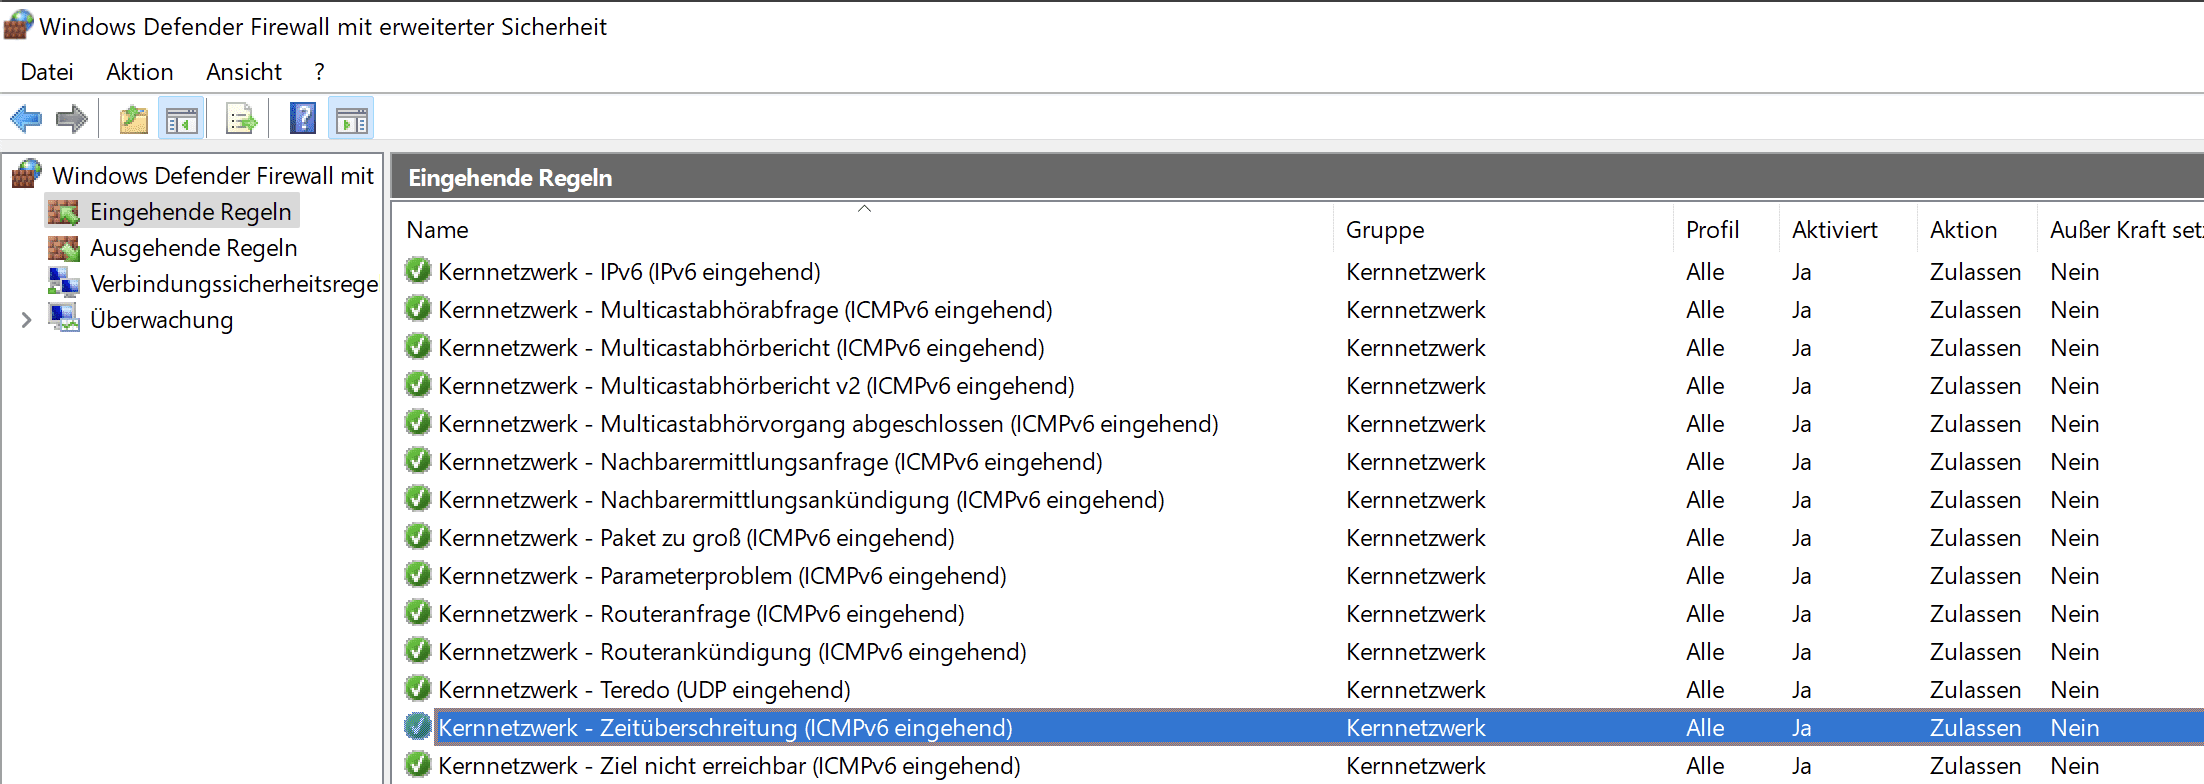The image size is (2204, 784).
Task: Click the firewall icon in the title bar
Action: tap(18, 25)
